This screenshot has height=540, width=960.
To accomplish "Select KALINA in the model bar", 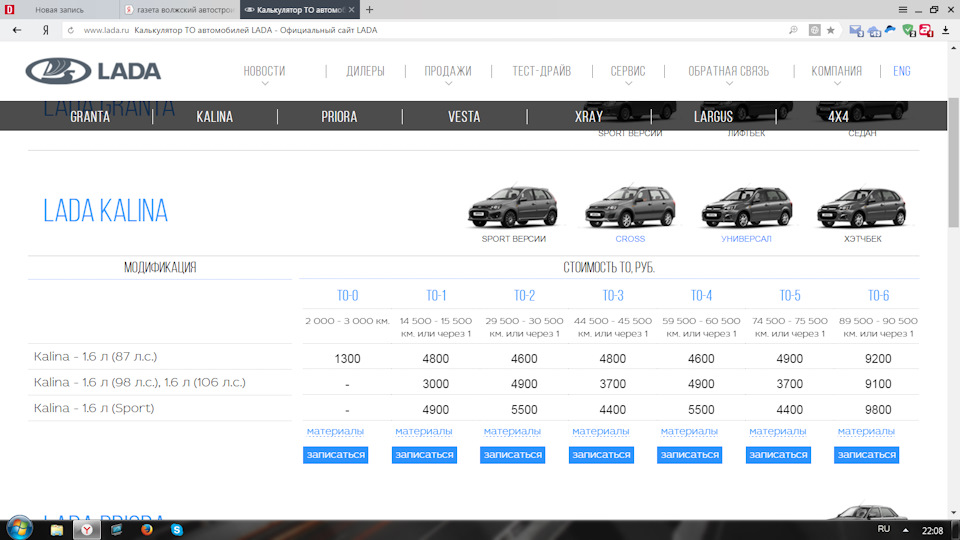I will (214, 116).
